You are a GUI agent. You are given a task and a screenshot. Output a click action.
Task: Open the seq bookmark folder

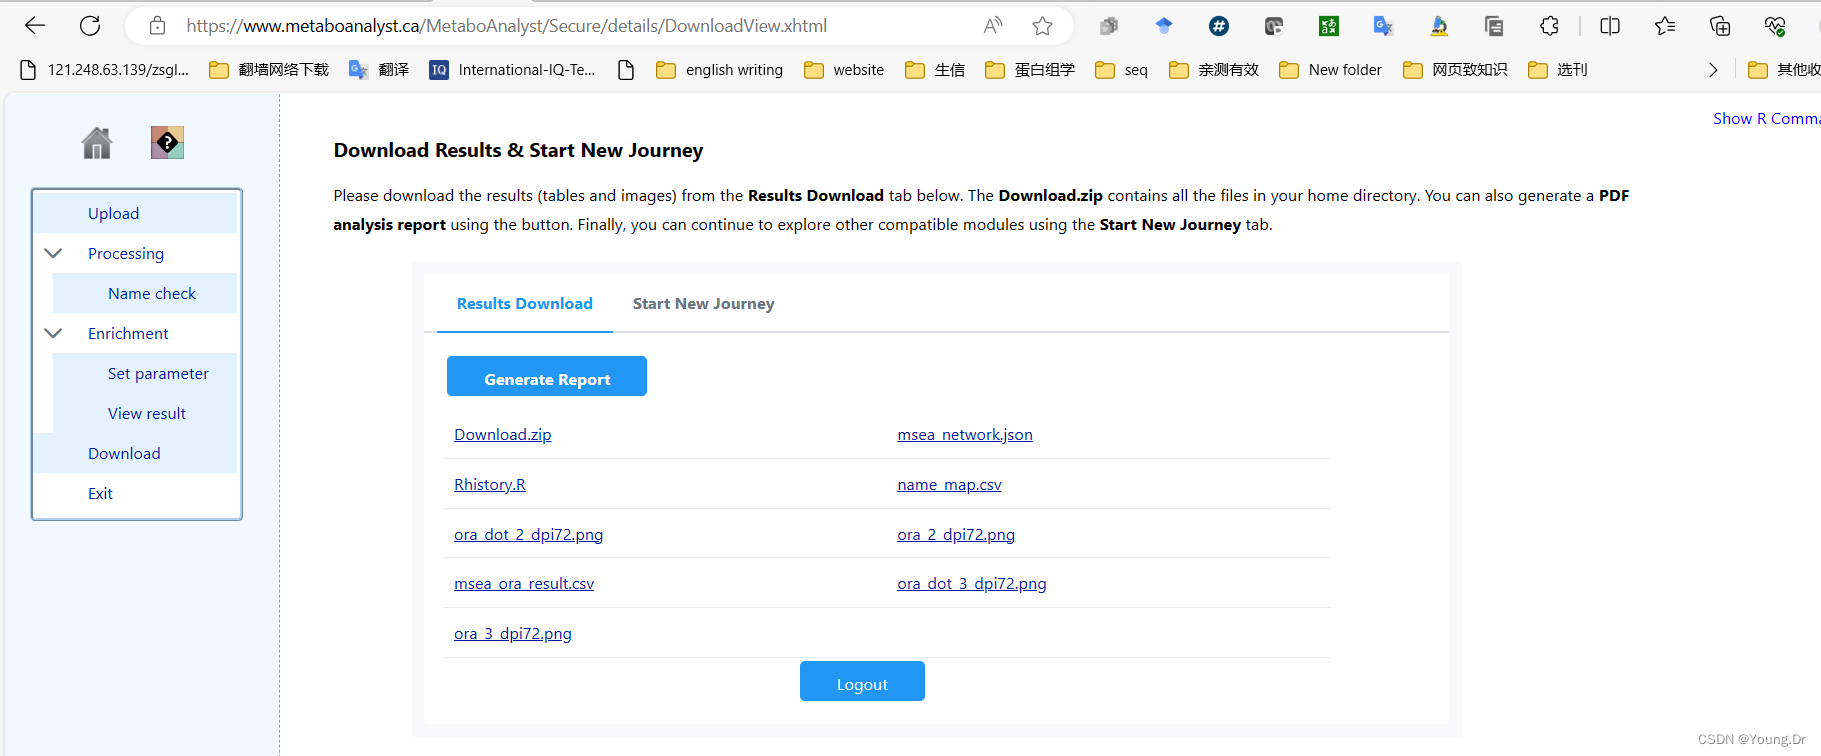(1121, 70)
